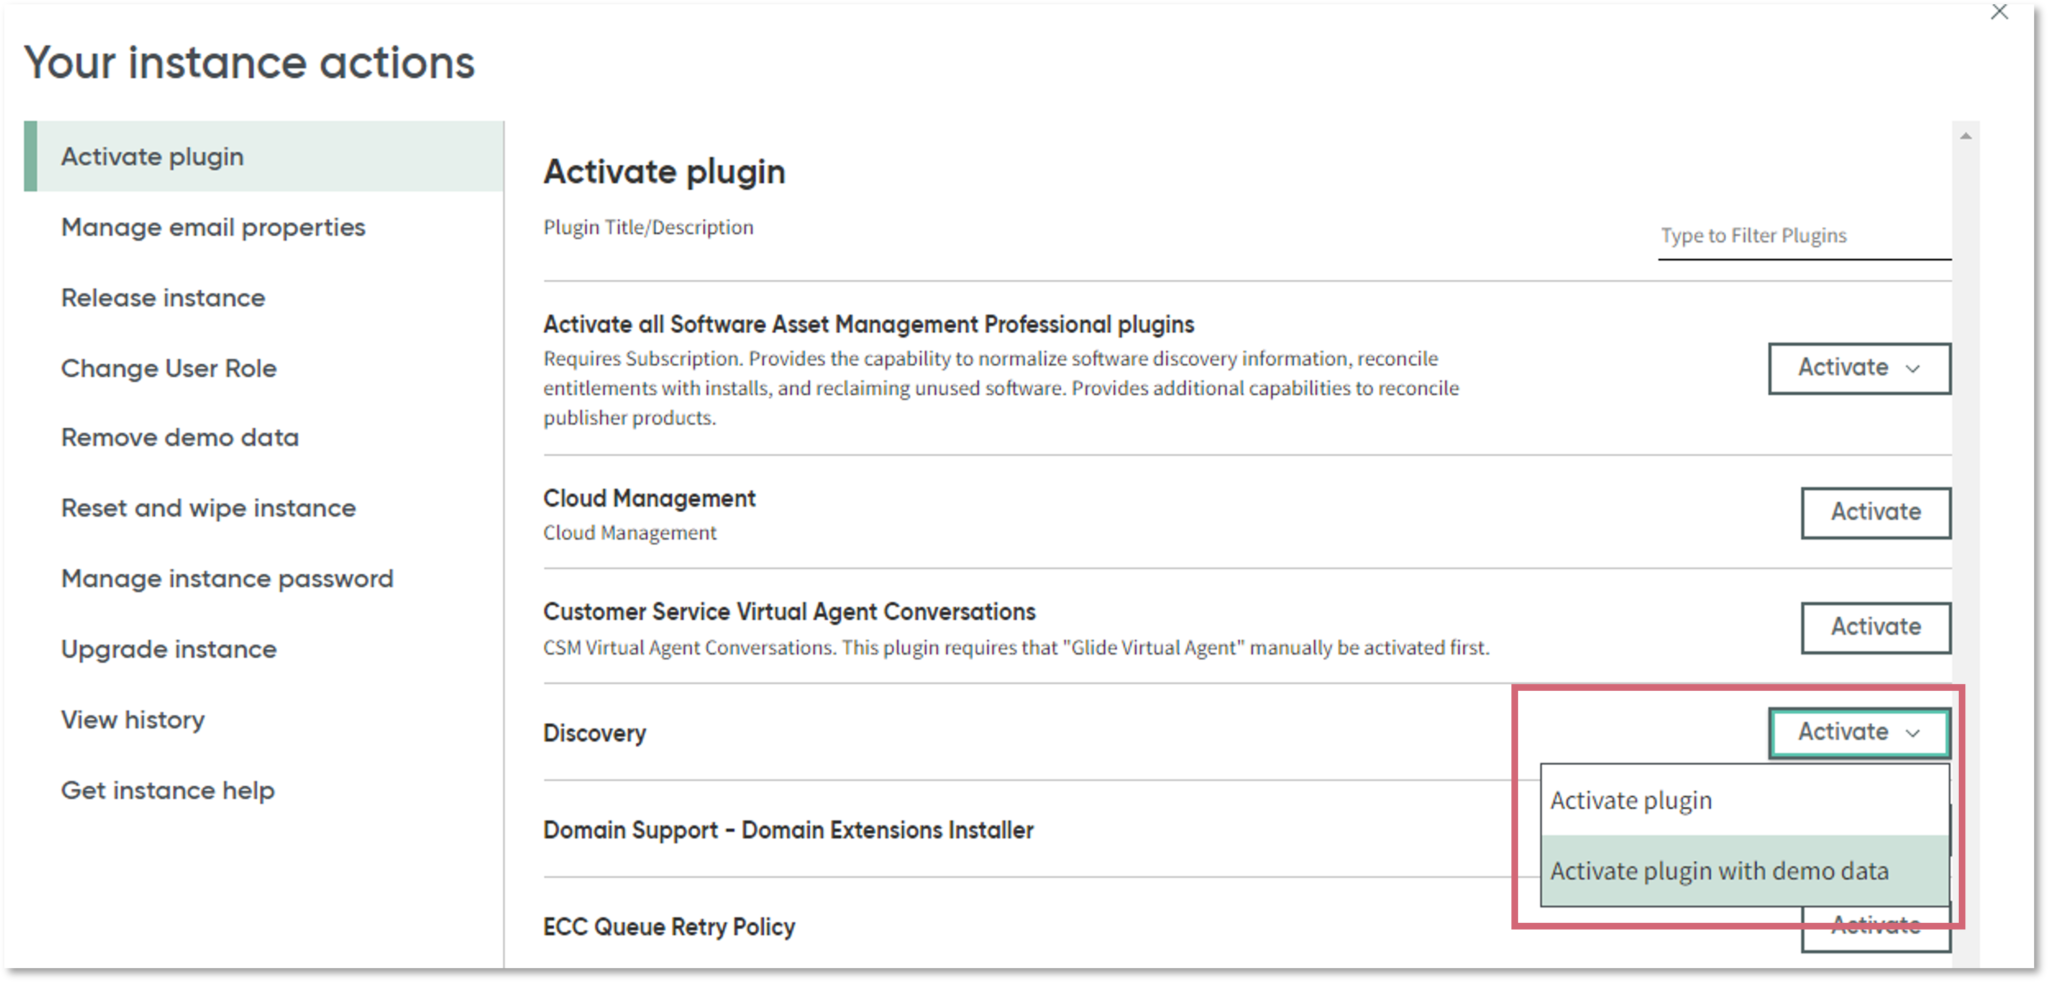The width and height of the screenshot is (2048, 982).
Task: Open the Discovery Activate dropdown
Action: coord(1858,731)
